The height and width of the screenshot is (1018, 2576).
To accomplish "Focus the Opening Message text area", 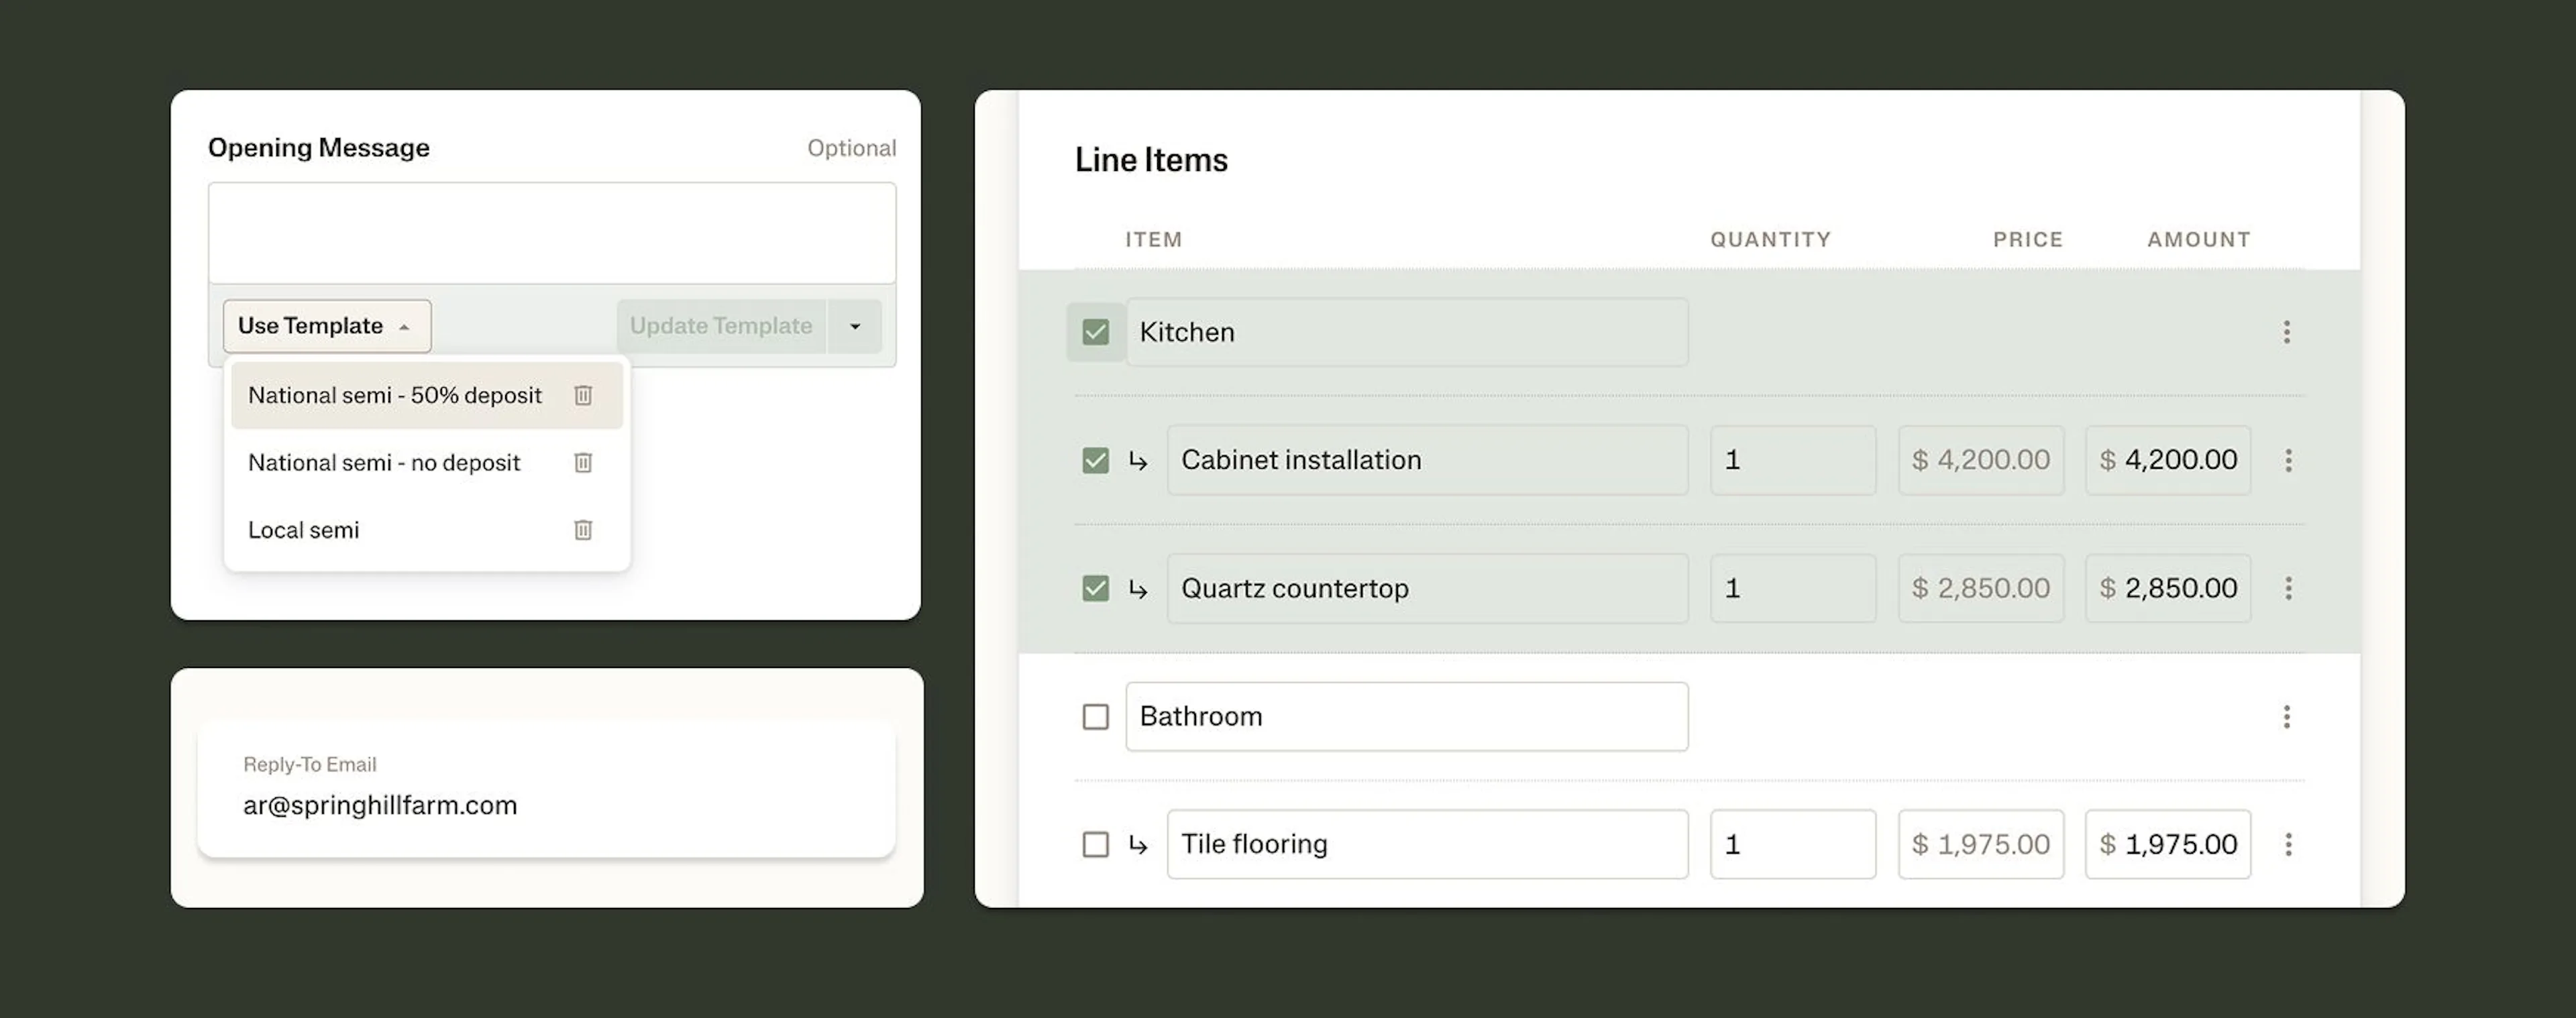I will click(x=552, y=233).
